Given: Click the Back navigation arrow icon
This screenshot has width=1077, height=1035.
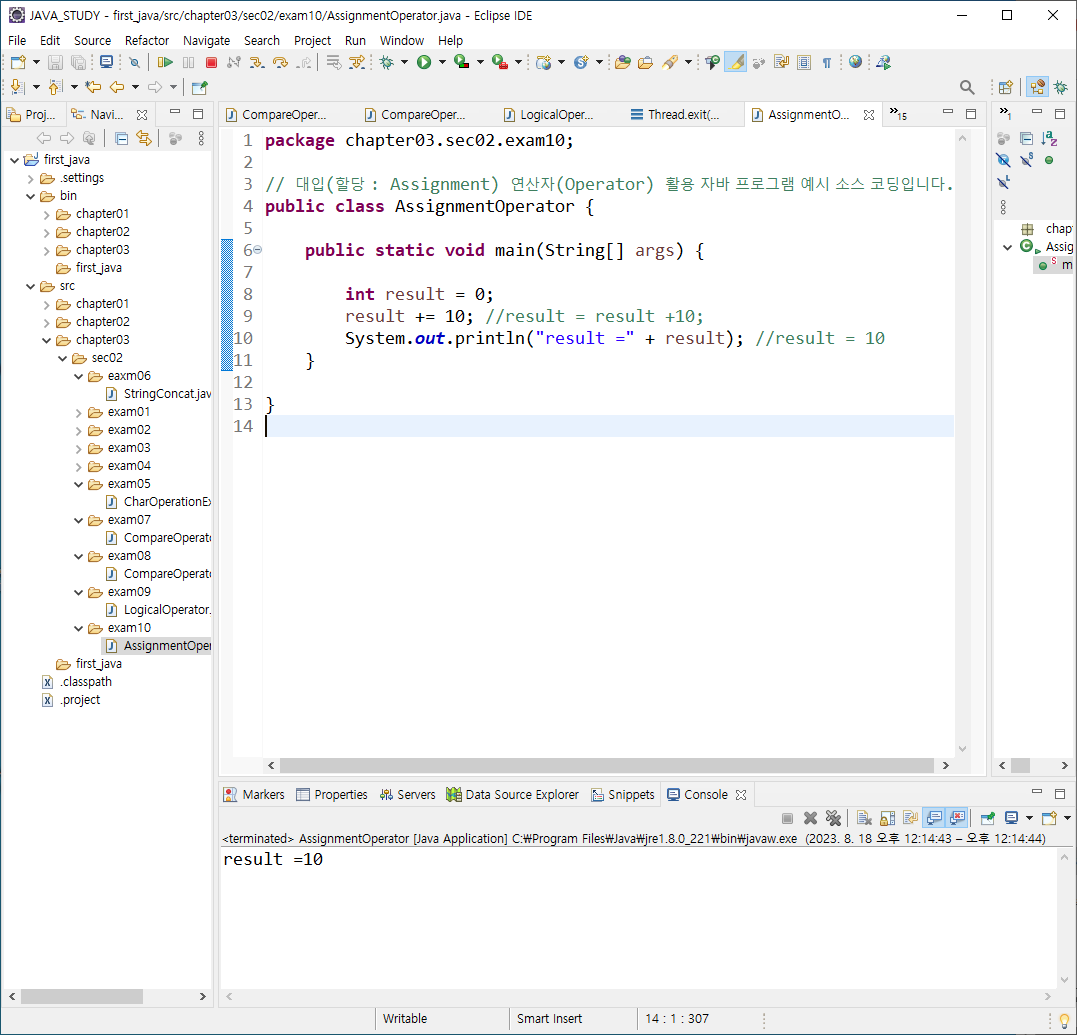Looking at the screenshot, I should click(117, 87).
